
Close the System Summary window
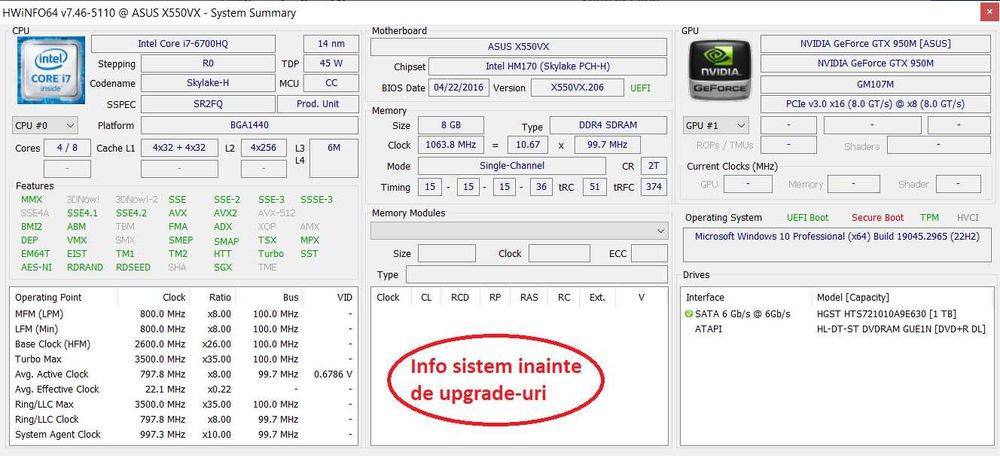(x=987, y=13)
